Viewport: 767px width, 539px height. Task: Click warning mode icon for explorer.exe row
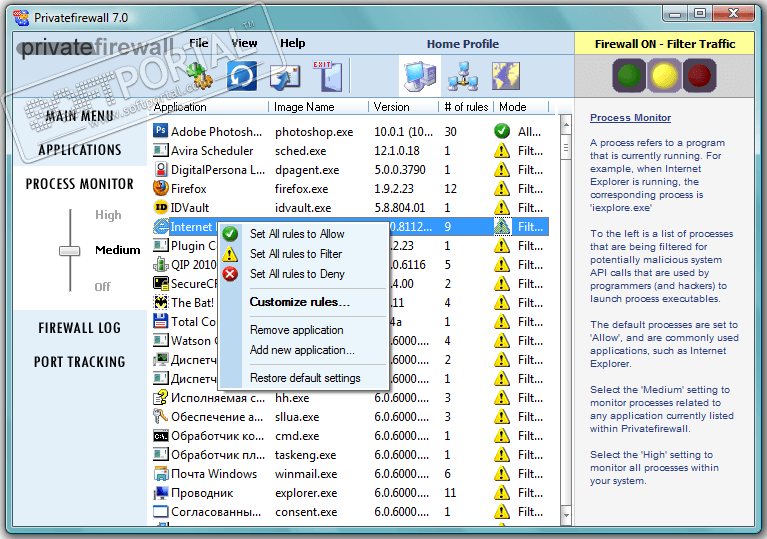point(502,493)
